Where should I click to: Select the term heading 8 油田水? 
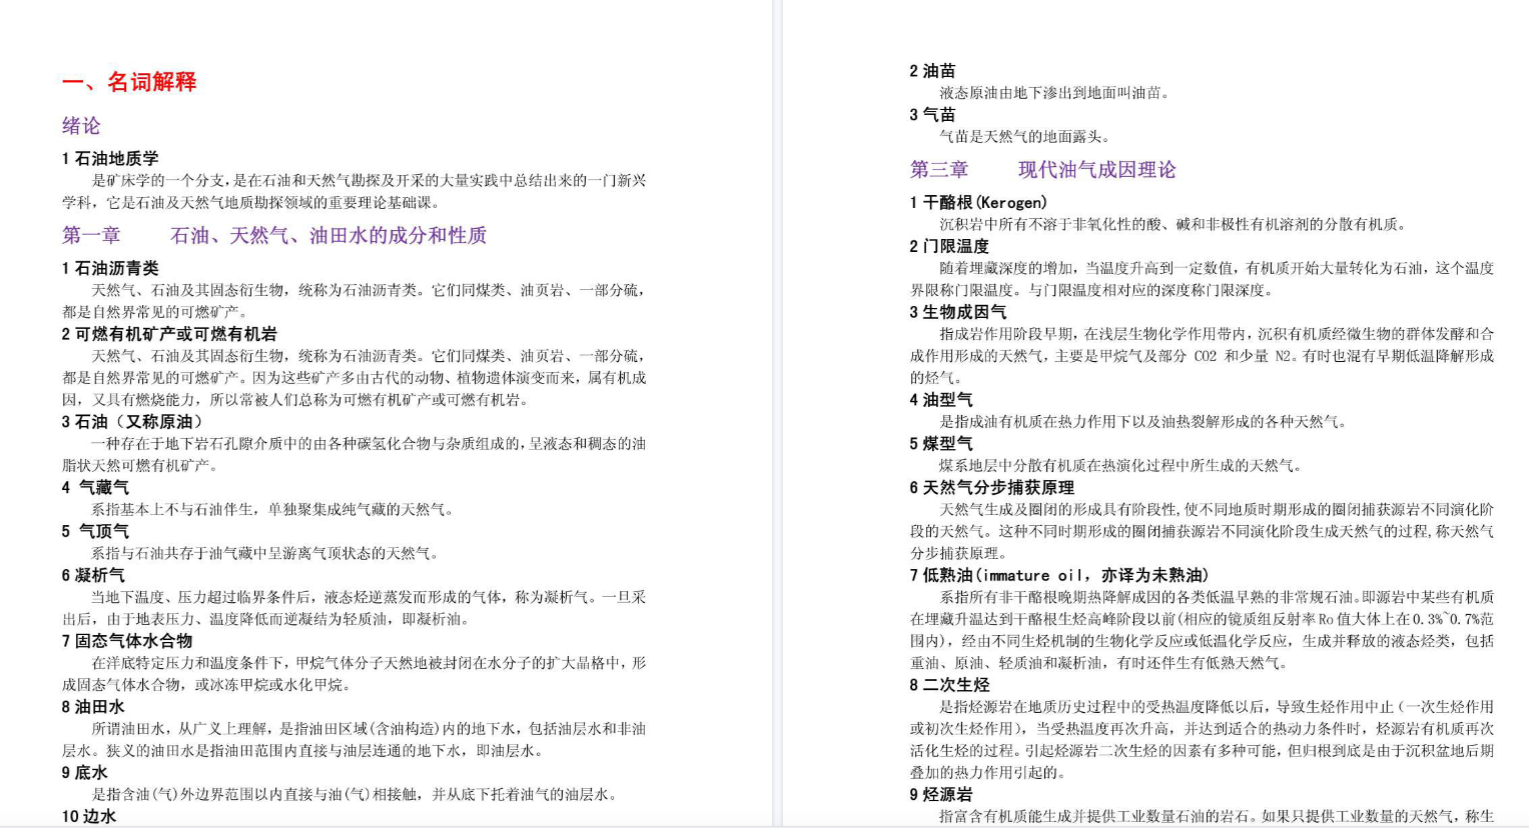[93, 707]
